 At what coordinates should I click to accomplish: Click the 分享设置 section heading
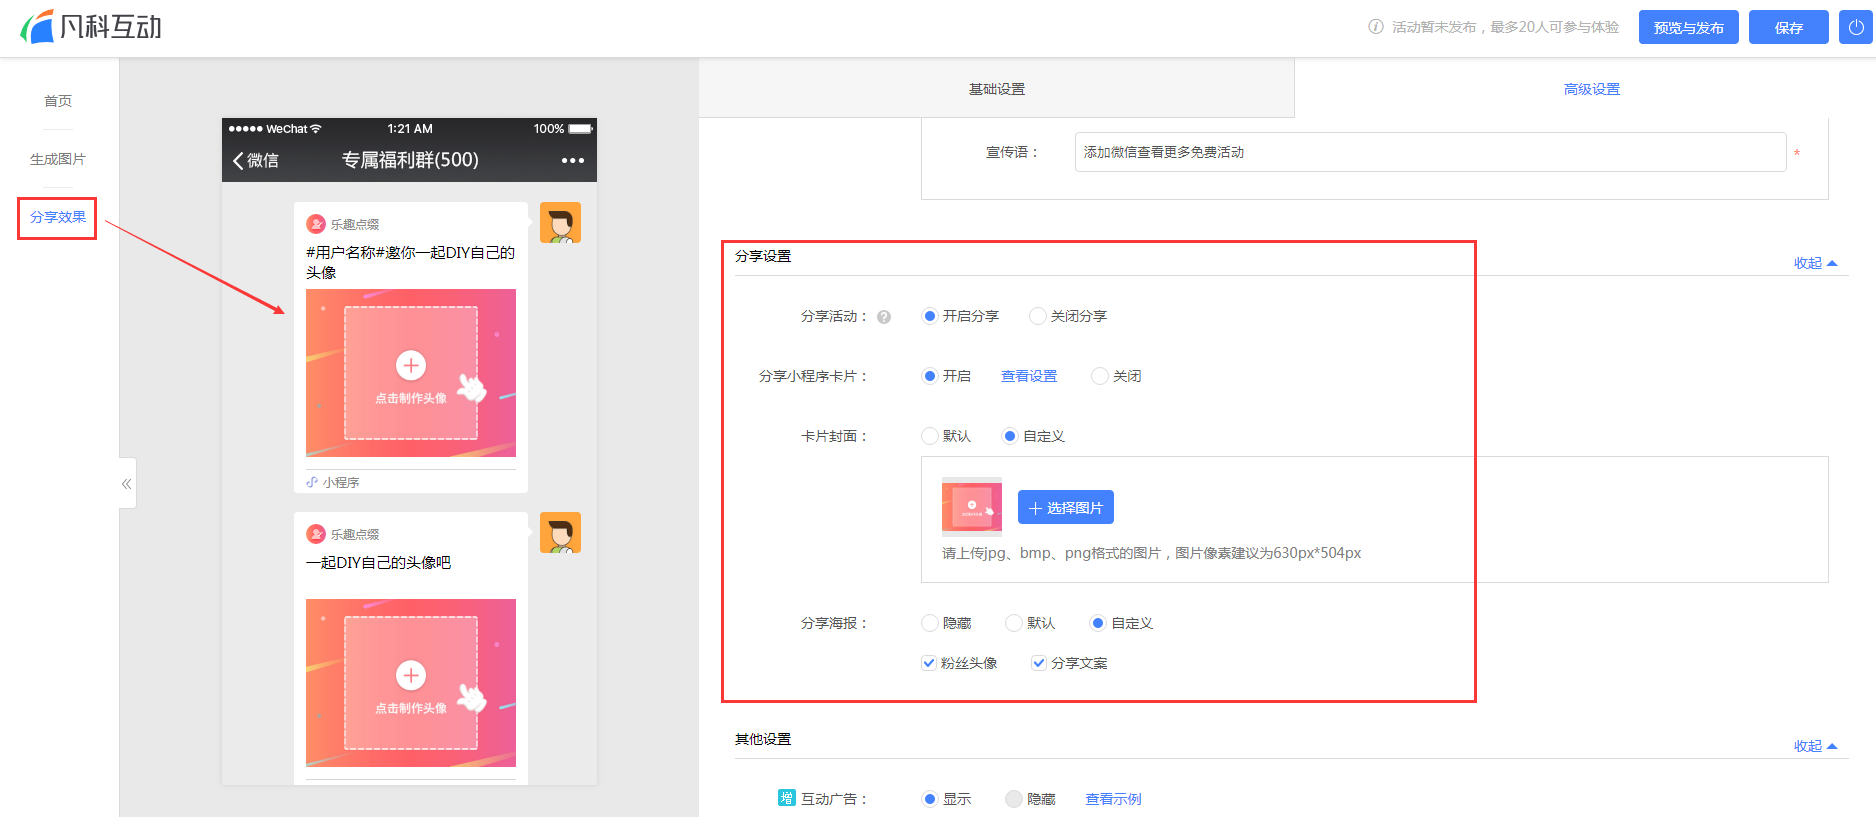(763, 256)
